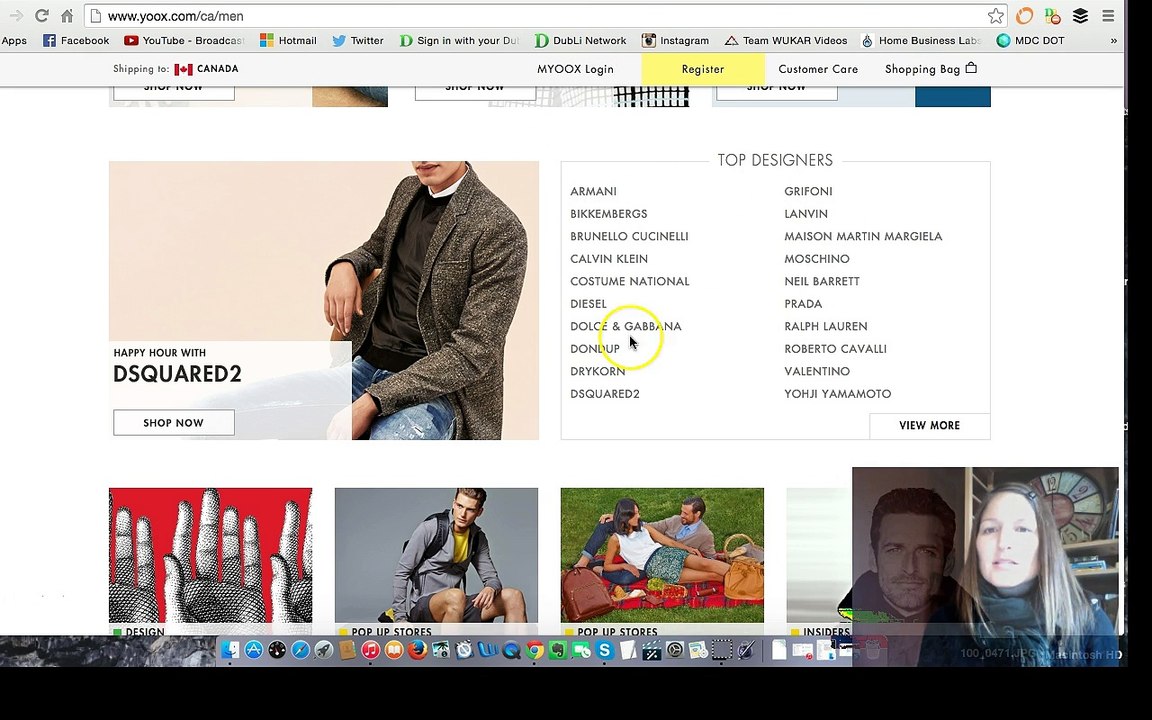This screenshot has width=1152, height=720.
Task: Click the address bar URL field
Action: coord(544,15)
